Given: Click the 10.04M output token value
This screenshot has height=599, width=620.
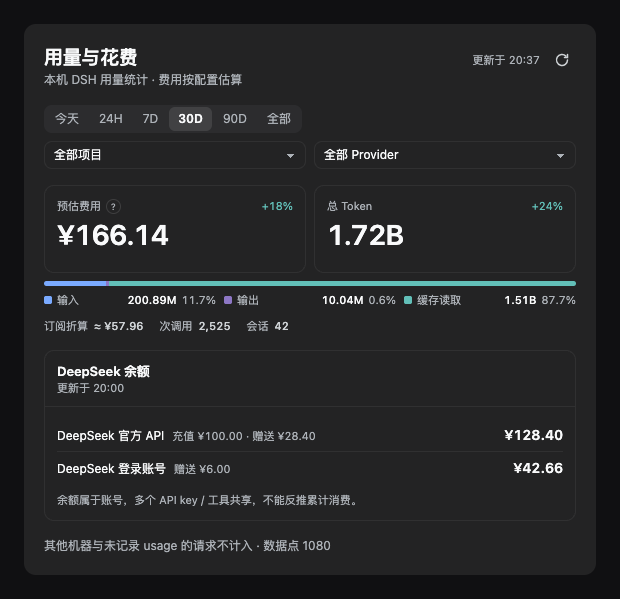Looking at the screenshot, I should (343, 300).
